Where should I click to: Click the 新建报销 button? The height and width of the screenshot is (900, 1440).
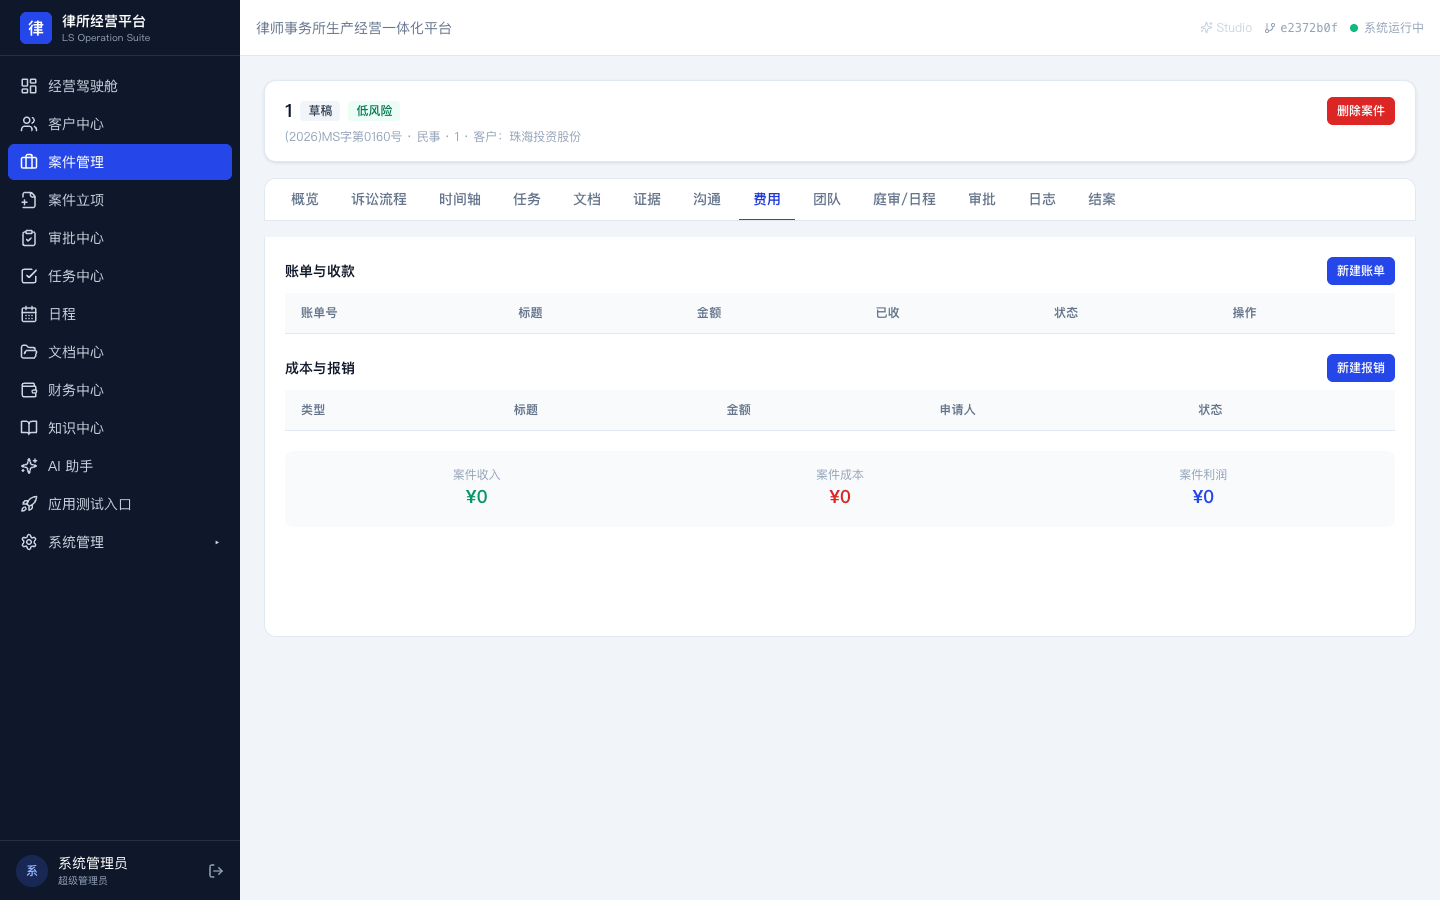click(1361, 368)
